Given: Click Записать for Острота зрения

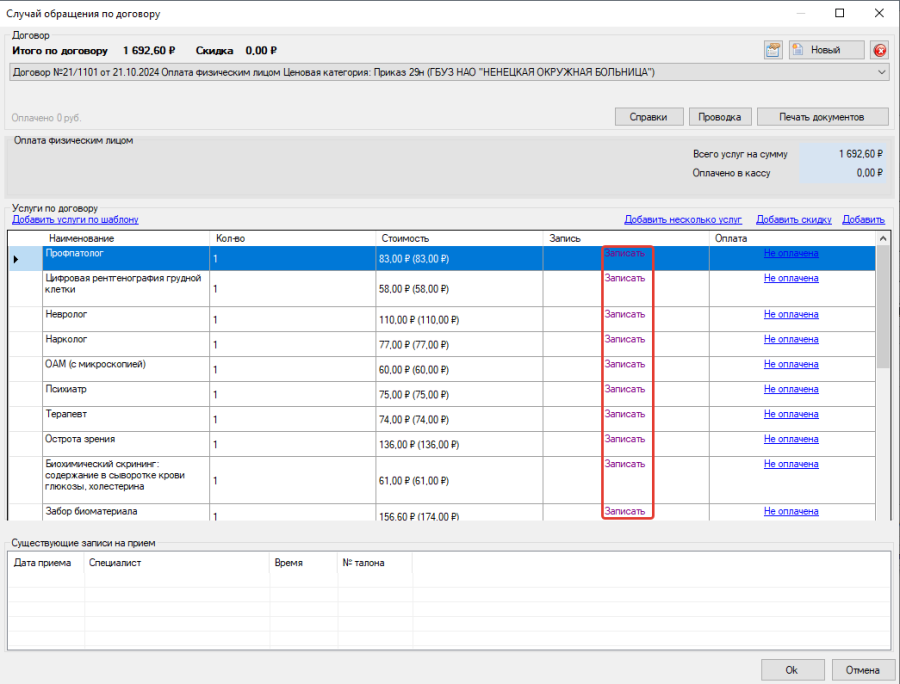Looking at the screenshot, I should click(624, 439).
